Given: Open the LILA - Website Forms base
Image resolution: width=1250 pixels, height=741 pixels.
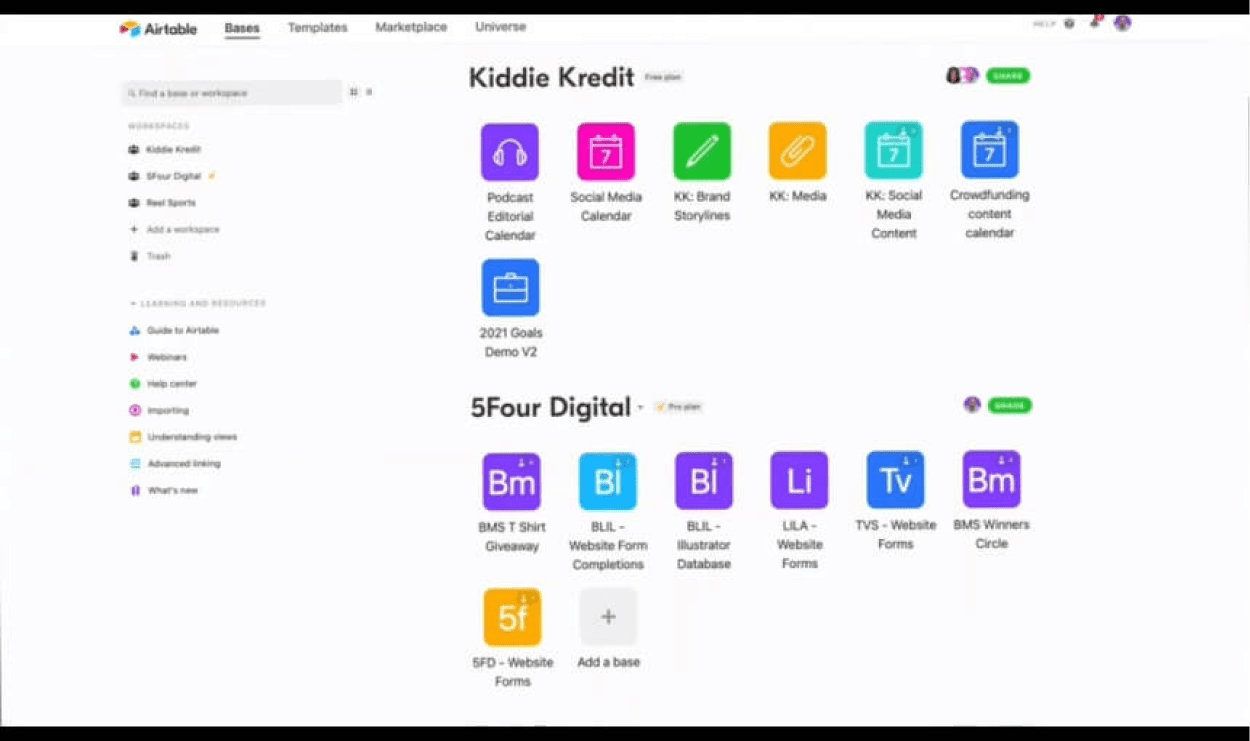Looking at the screenshot, I should click(799, 481).
